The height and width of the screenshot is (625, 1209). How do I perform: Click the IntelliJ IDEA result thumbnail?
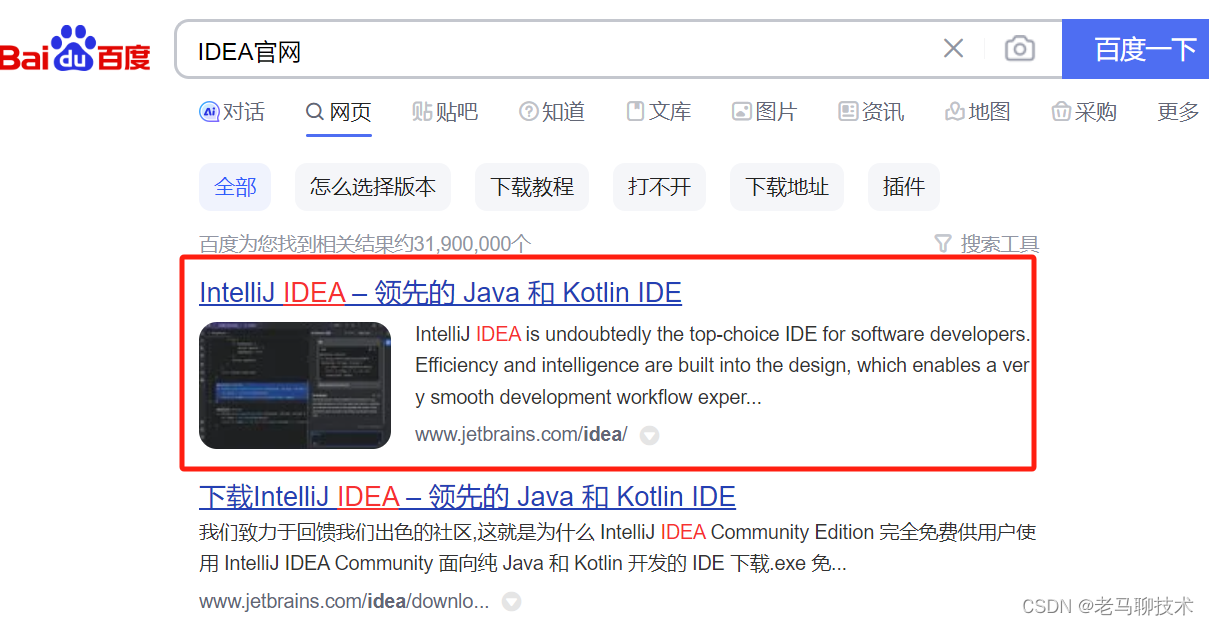[x=295, y=385]
